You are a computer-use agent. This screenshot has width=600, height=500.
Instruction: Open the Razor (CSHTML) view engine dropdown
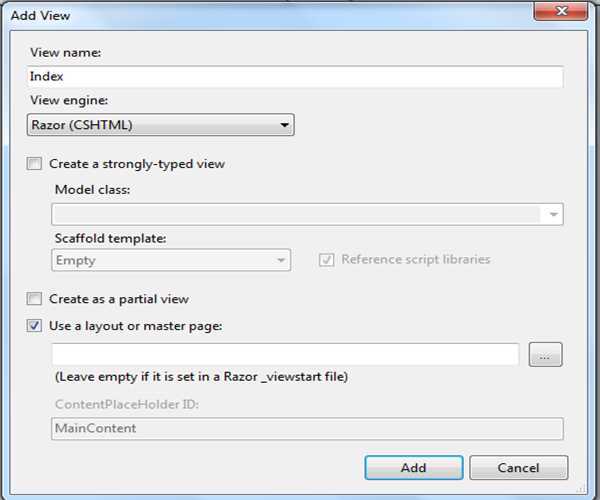[x=160, y=125]
